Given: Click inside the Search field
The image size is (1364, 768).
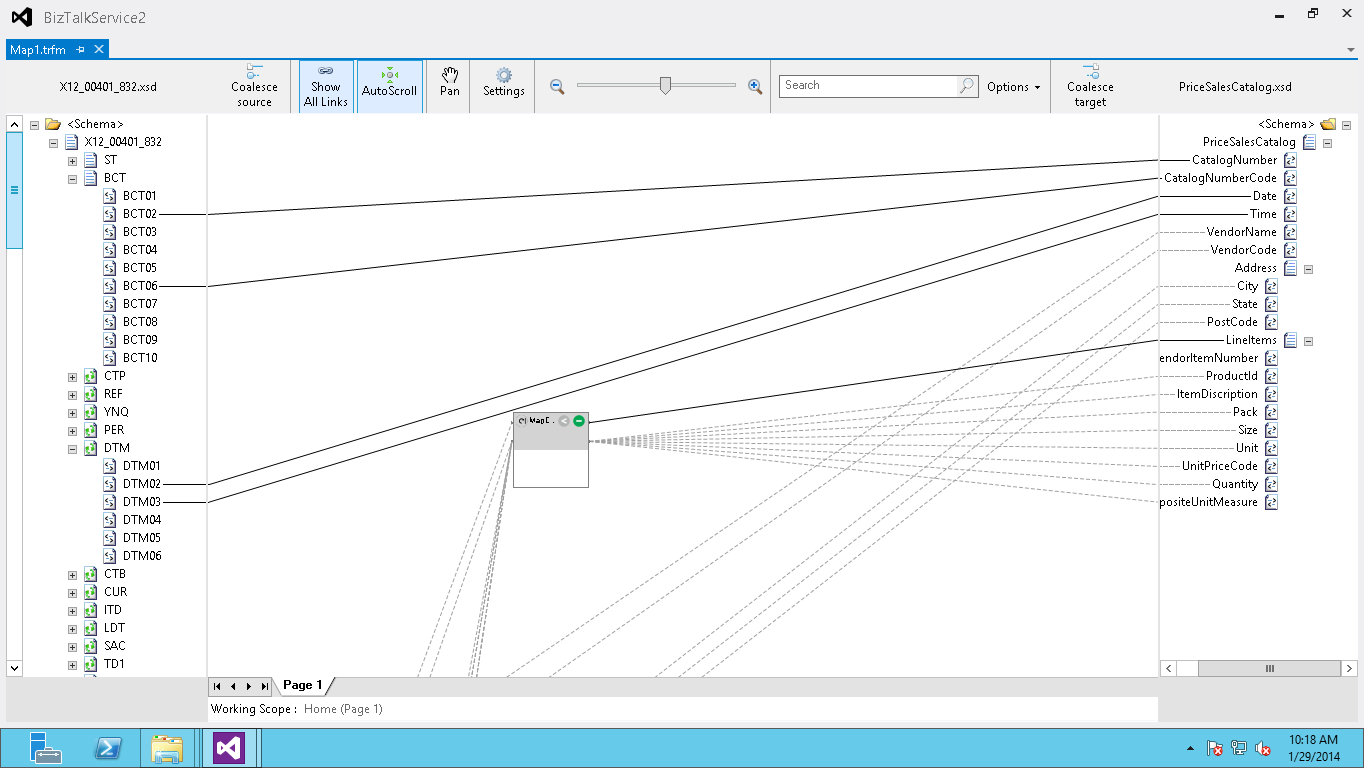Looking at the screenshot, I should (x=868, y=86).
